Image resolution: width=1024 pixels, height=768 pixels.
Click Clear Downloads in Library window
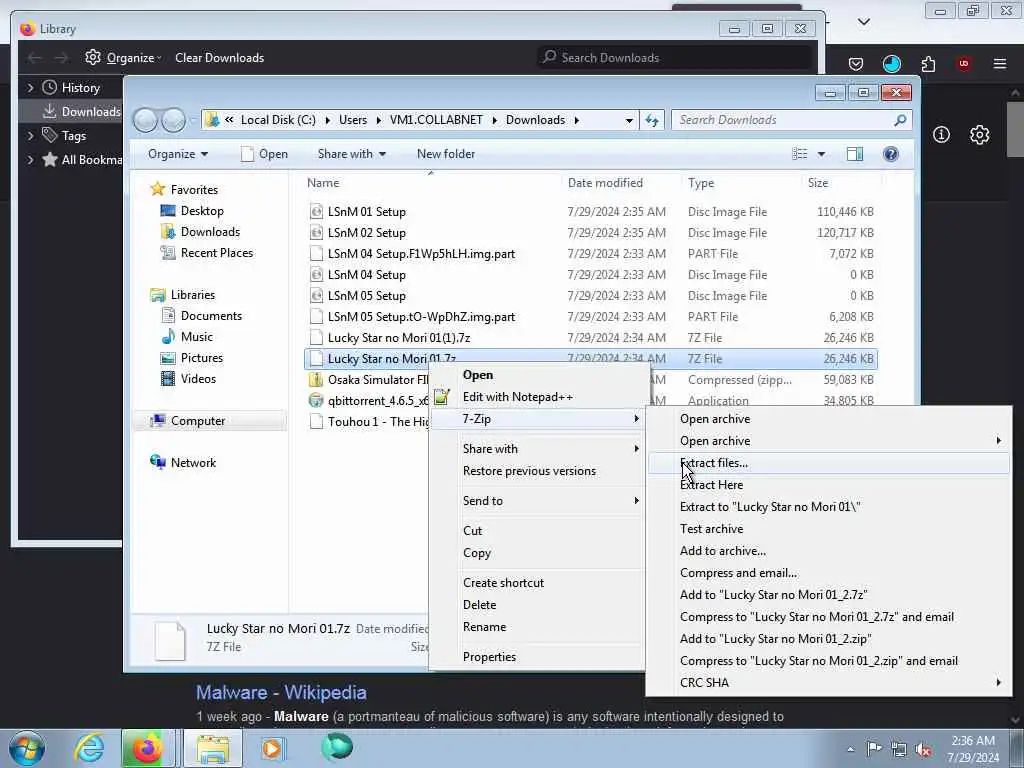tap(219, 57)
